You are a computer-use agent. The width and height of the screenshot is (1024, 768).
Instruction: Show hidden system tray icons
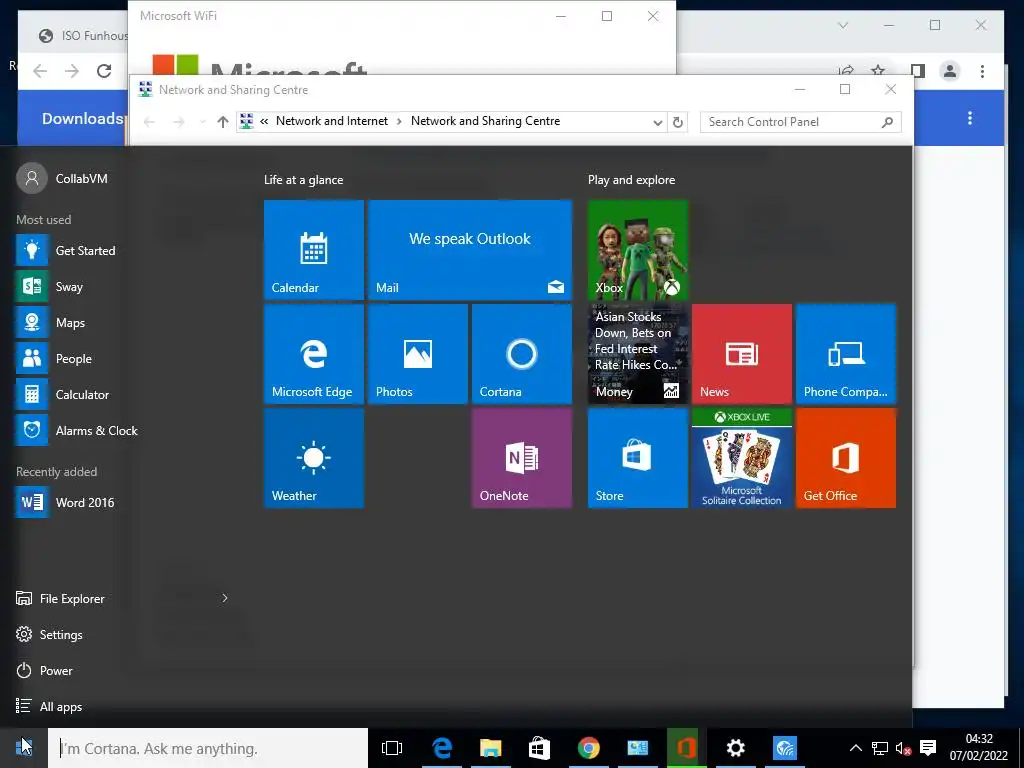pos(856,748)
